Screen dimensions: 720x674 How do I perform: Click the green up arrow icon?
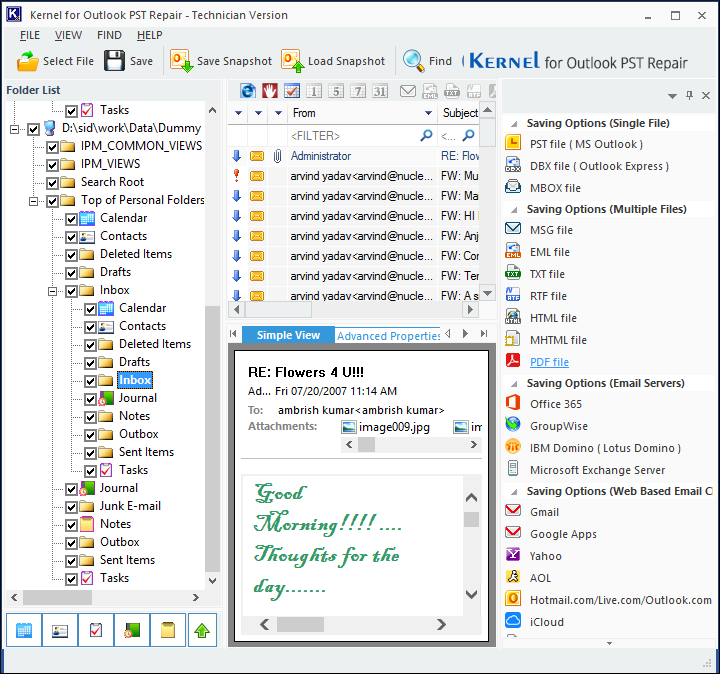click(x=203, y=630)
